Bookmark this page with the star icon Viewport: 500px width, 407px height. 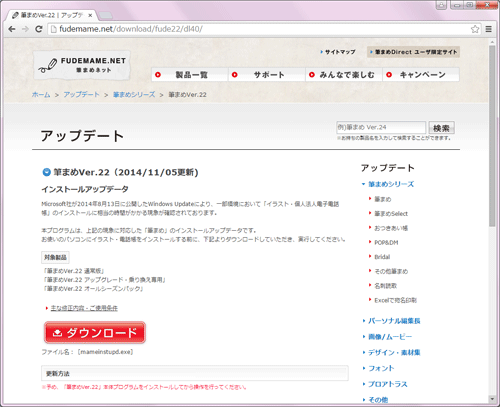(475, 29)
